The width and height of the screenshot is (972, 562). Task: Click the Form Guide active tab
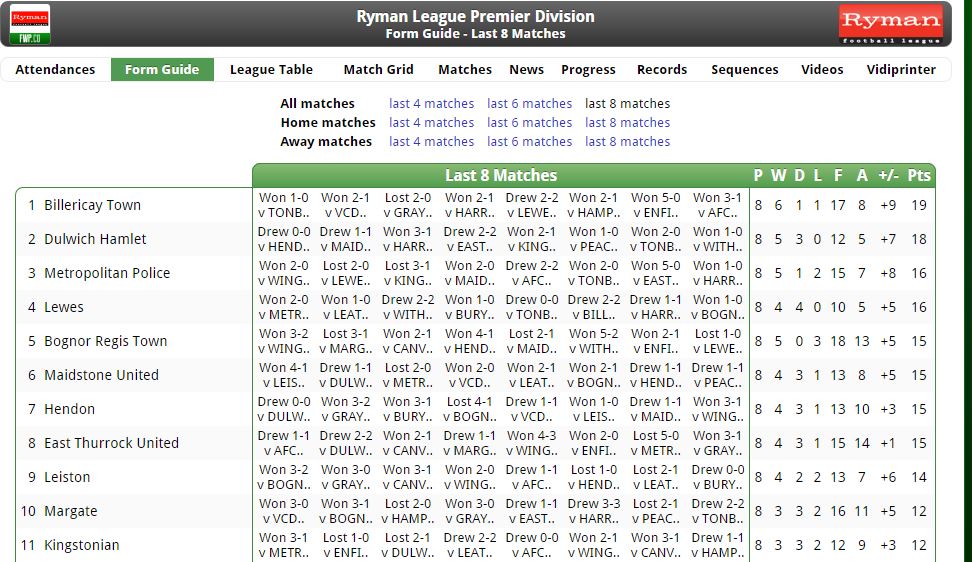tap(162, 70)
